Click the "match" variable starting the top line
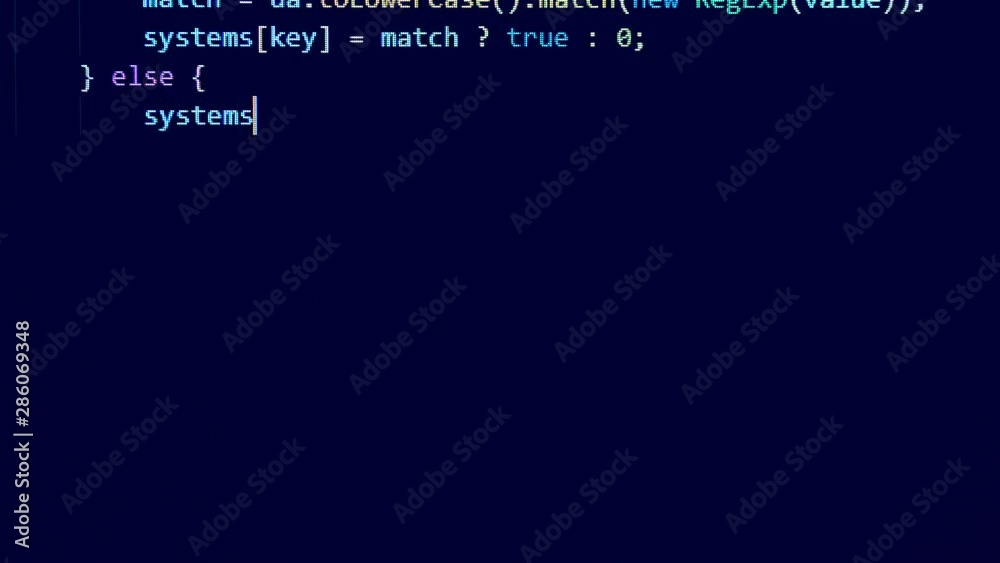Image resolution: width=1000 pixels, height=563 pixels. tap(182, 5)
